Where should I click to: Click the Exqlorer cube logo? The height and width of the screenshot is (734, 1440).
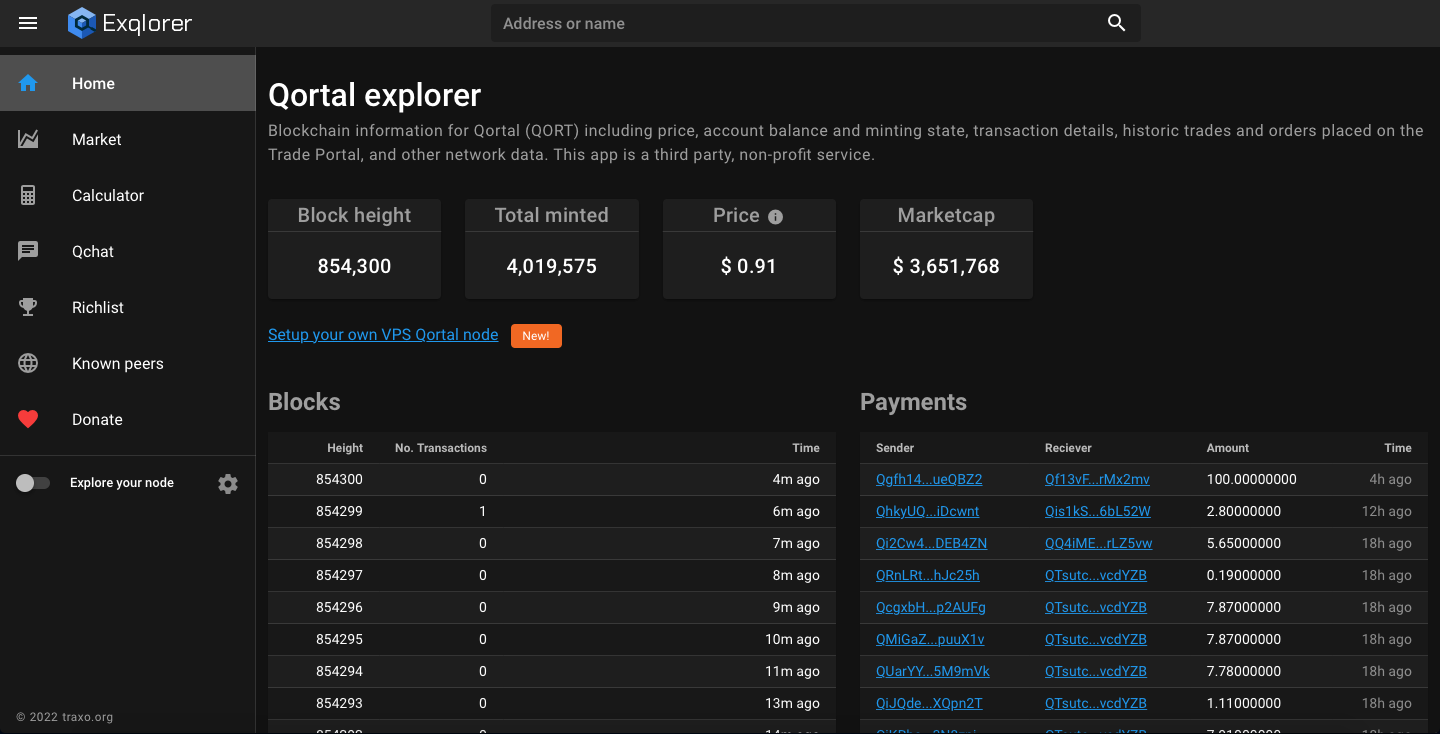point(81,23)
